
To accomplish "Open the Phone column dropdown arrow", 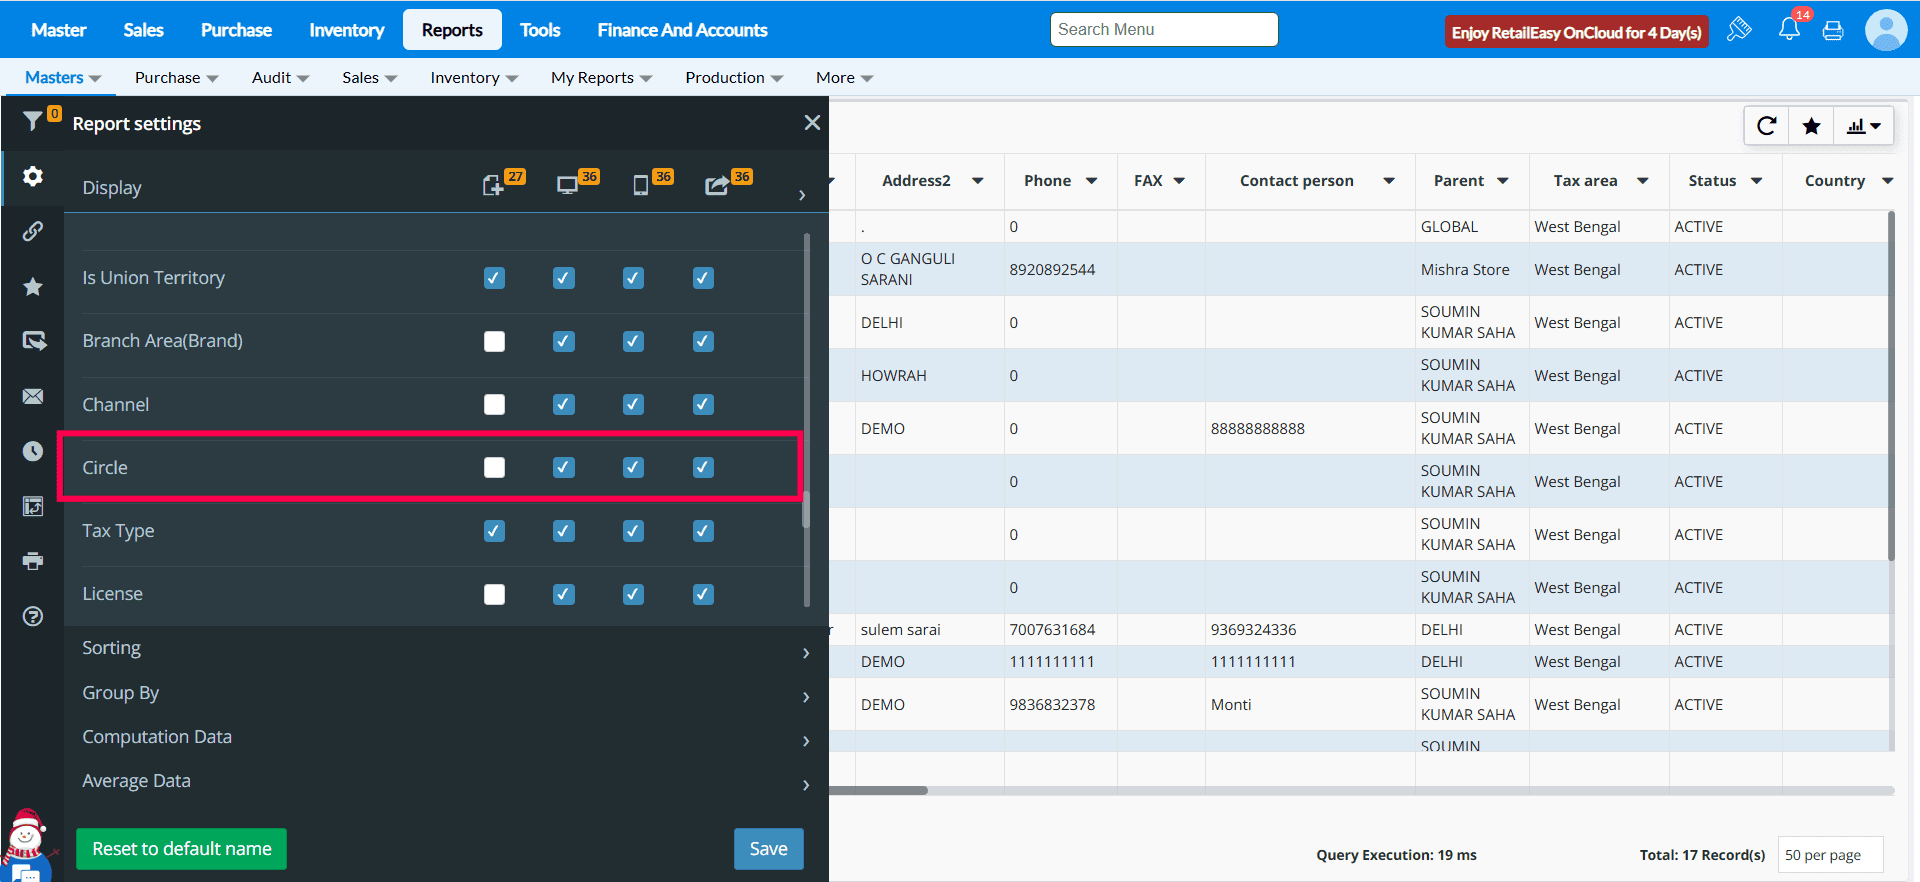I will pos(1092,181).
